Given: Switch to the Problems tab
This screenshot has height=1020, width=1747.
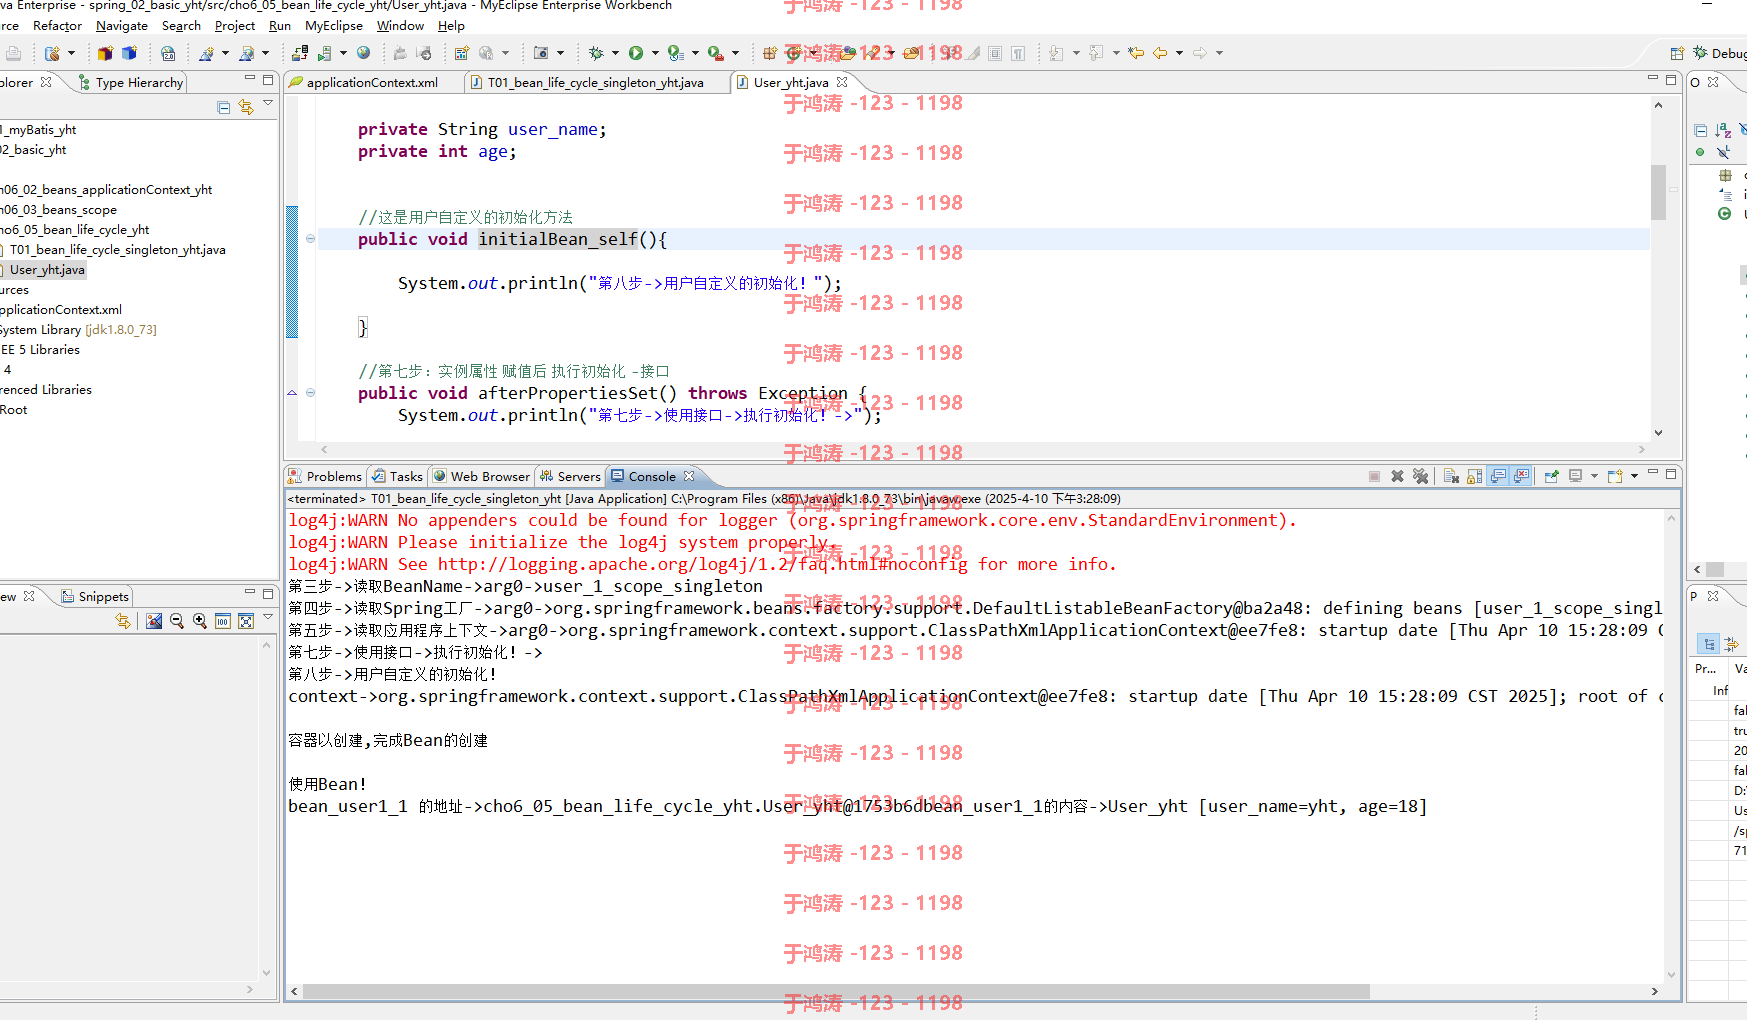Looking at the screenshot, I should (x=325, y=477).
